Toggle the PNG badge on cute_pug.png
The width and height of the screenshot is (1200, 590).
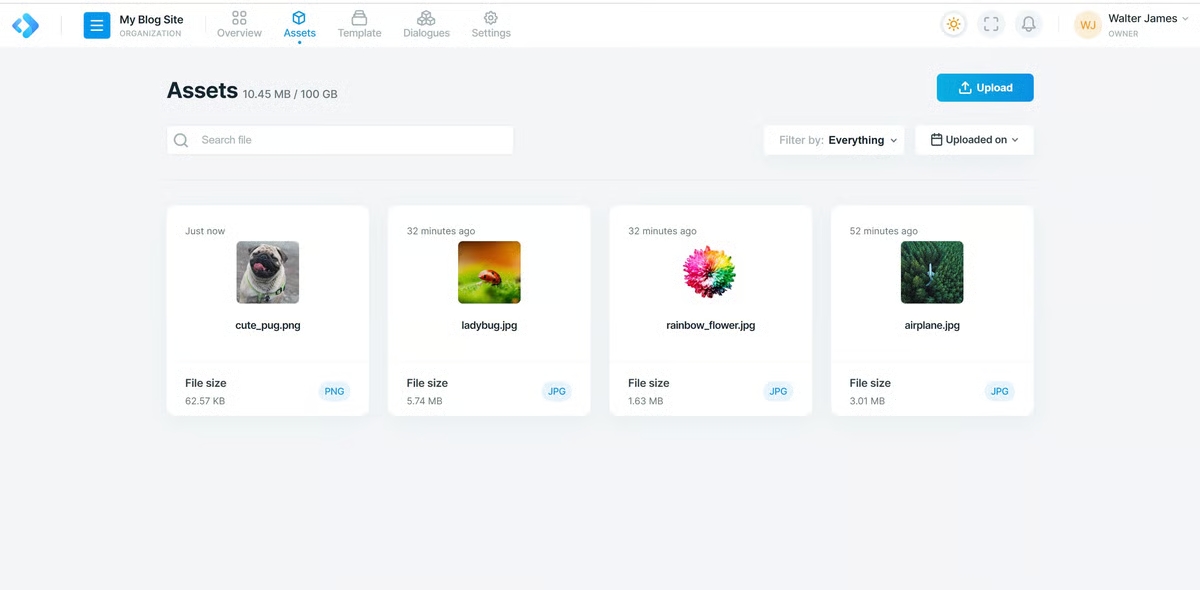[x=334, y=391]
